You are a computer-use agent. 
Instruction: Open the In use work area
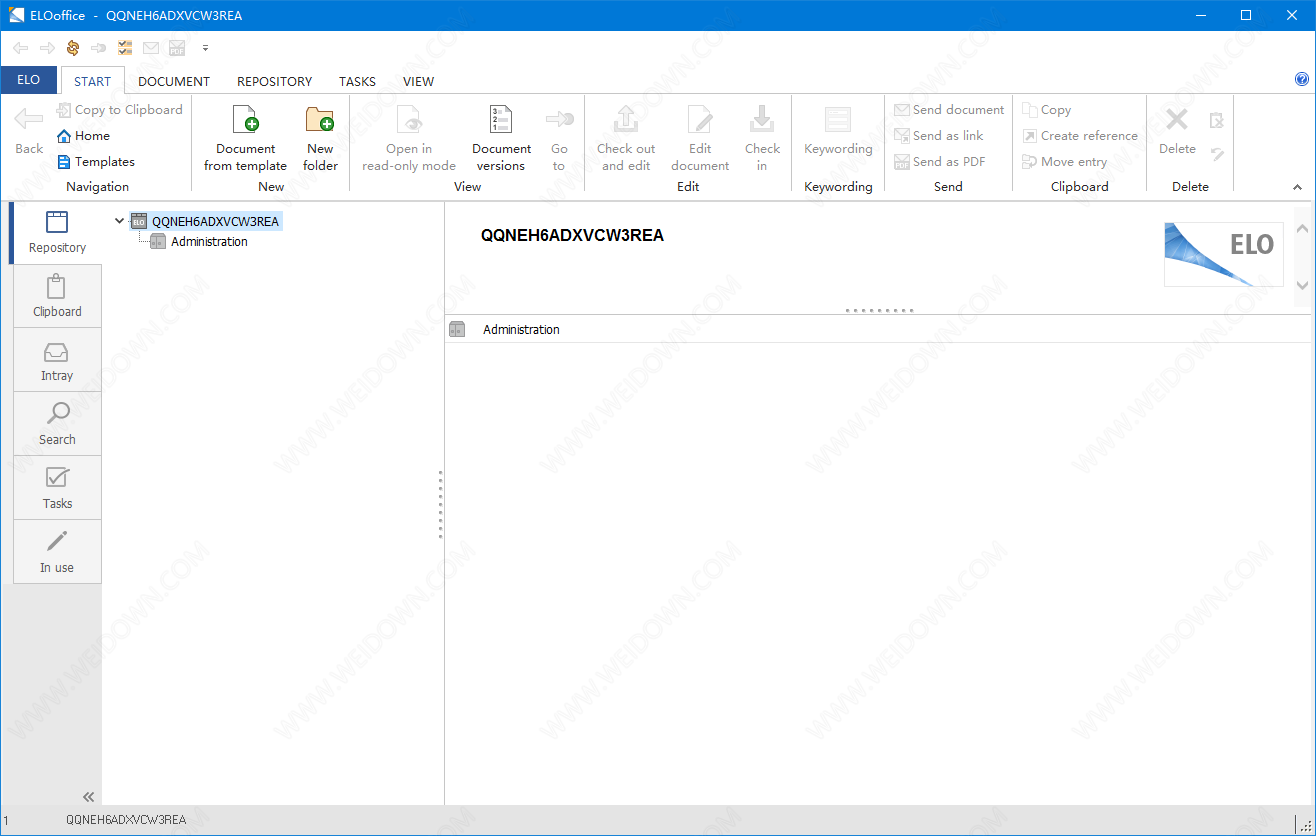(57, 553)
